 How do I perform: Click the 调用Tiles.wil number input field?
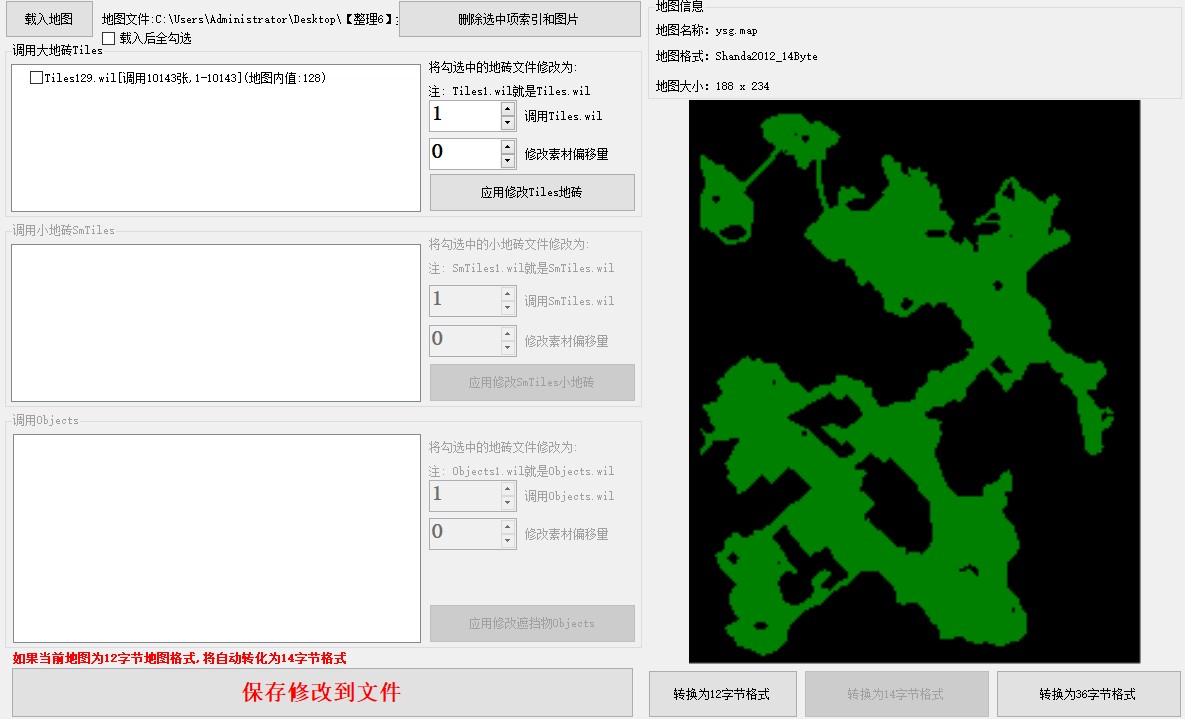tap(464, 116)
